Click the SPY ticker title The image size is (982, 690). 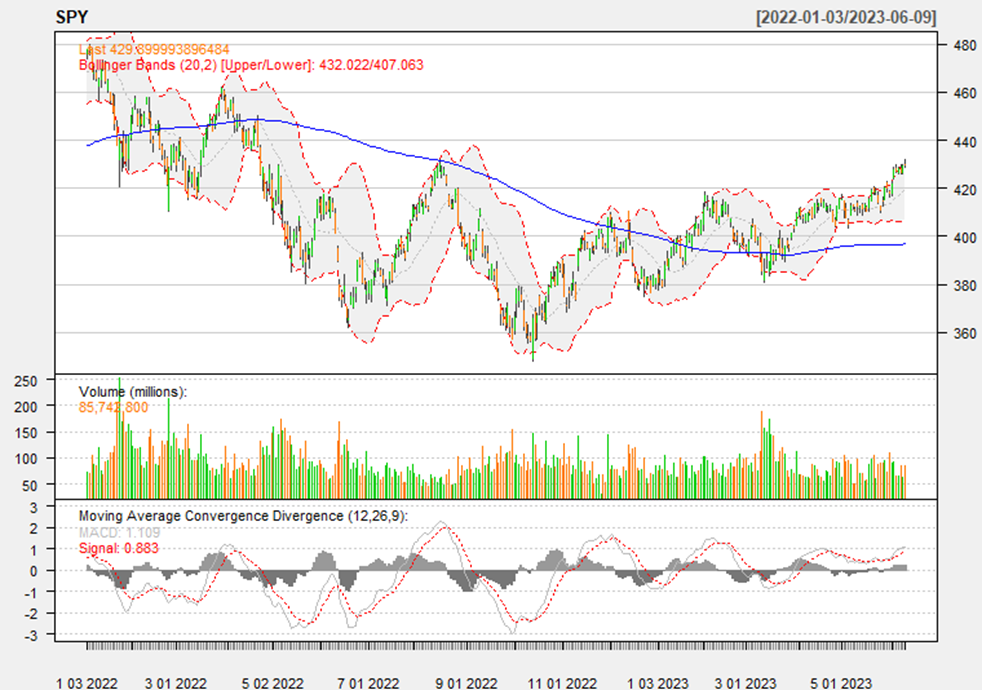pos(72,17)
